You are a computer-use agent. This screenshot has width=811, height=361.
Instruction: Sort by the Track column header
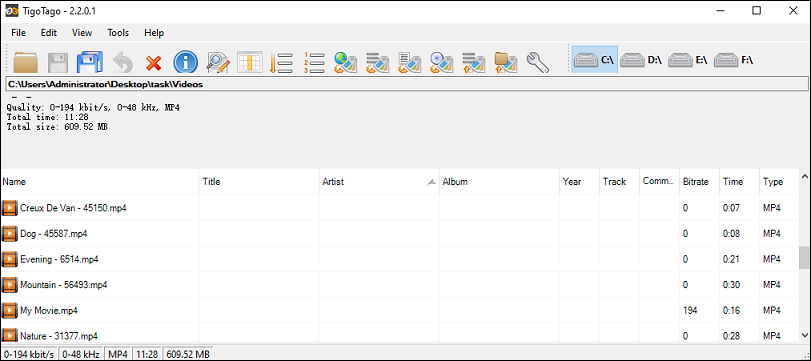620,182
